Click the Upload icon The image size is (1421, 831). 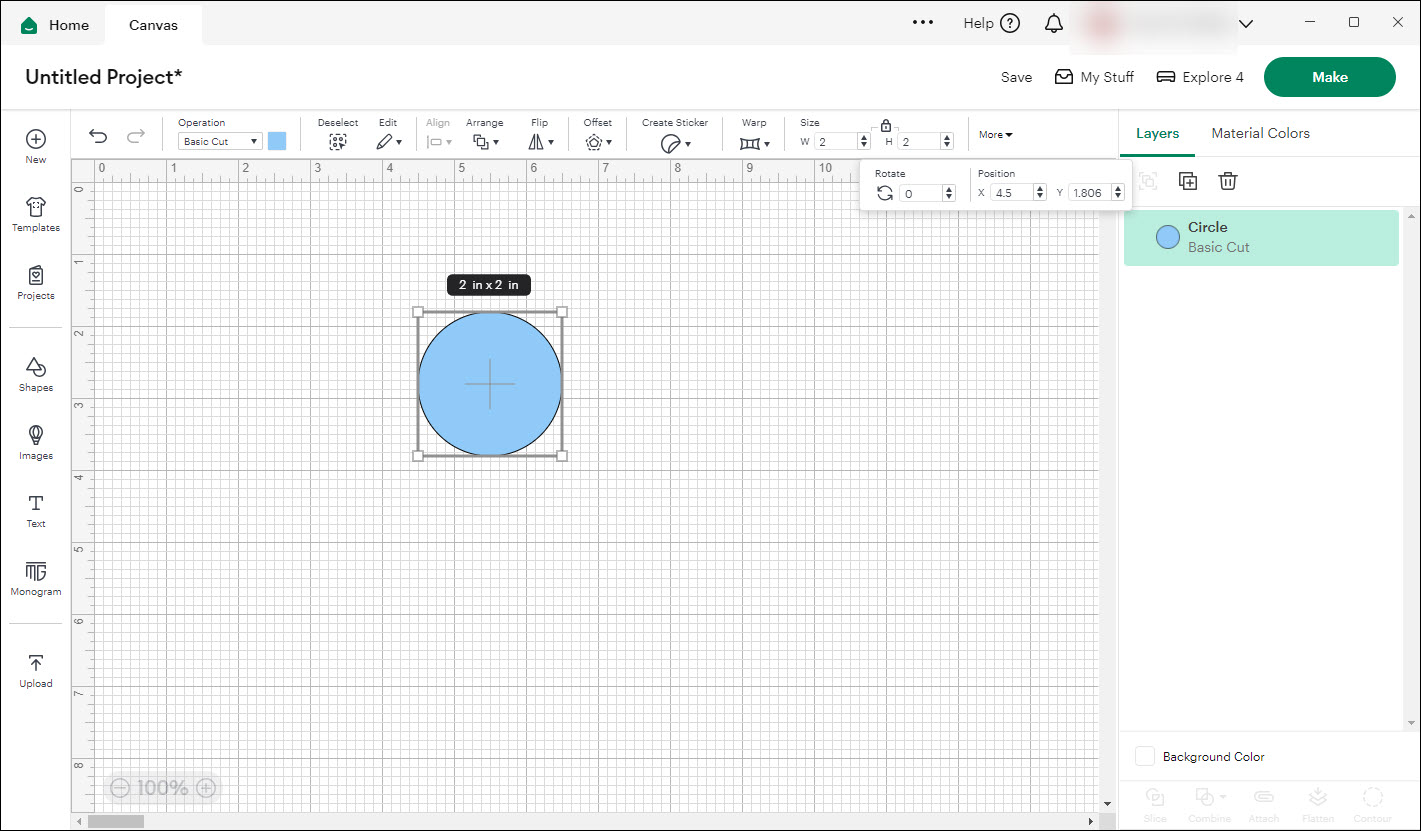(36, 670)
